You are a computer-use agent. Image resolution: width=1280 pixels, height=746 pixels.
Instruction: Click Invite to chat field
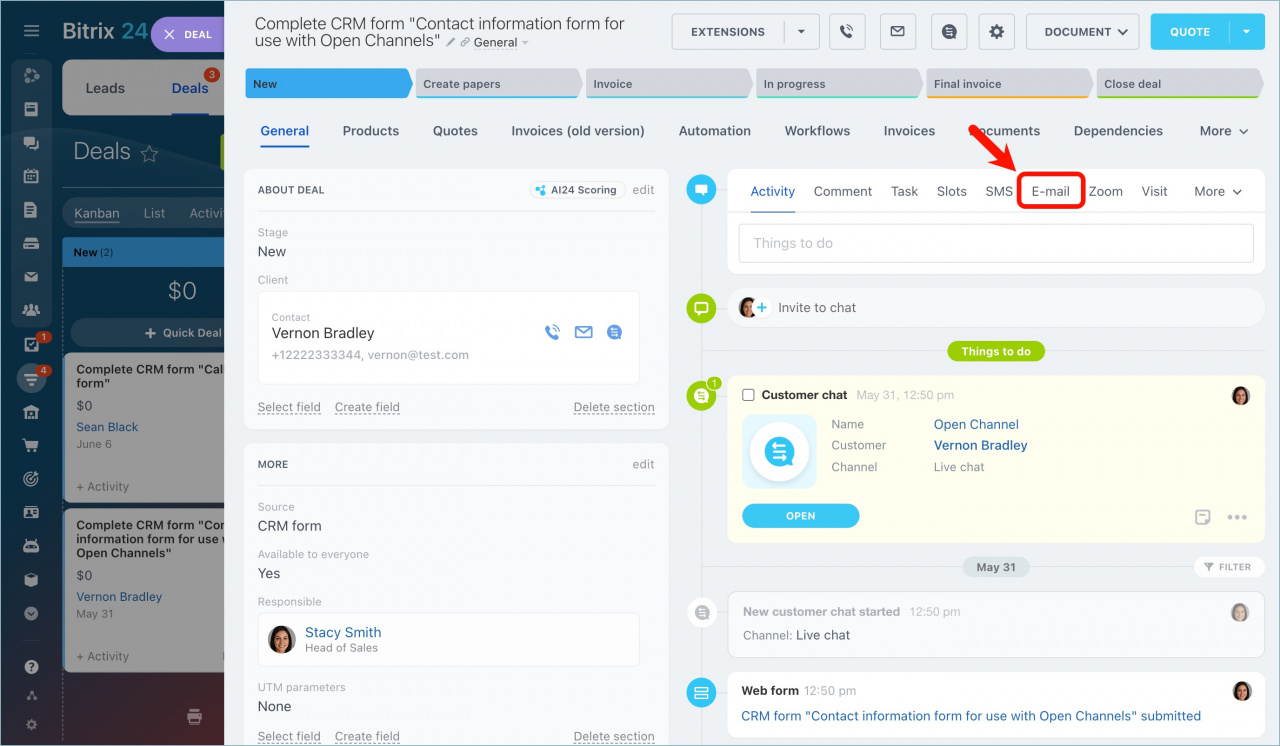point(996,308)
